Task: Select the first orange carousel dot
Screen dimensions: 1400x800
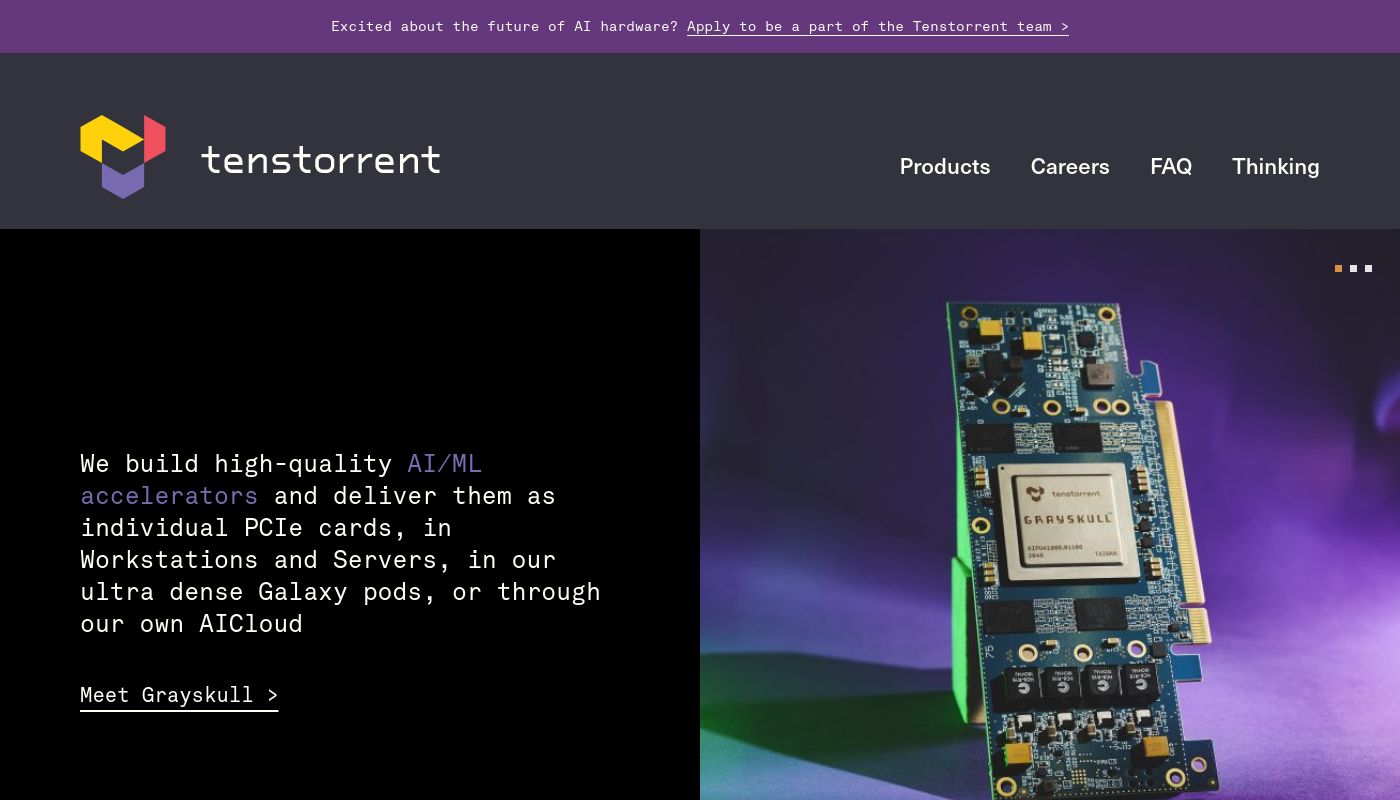Action: point(1339,268)
